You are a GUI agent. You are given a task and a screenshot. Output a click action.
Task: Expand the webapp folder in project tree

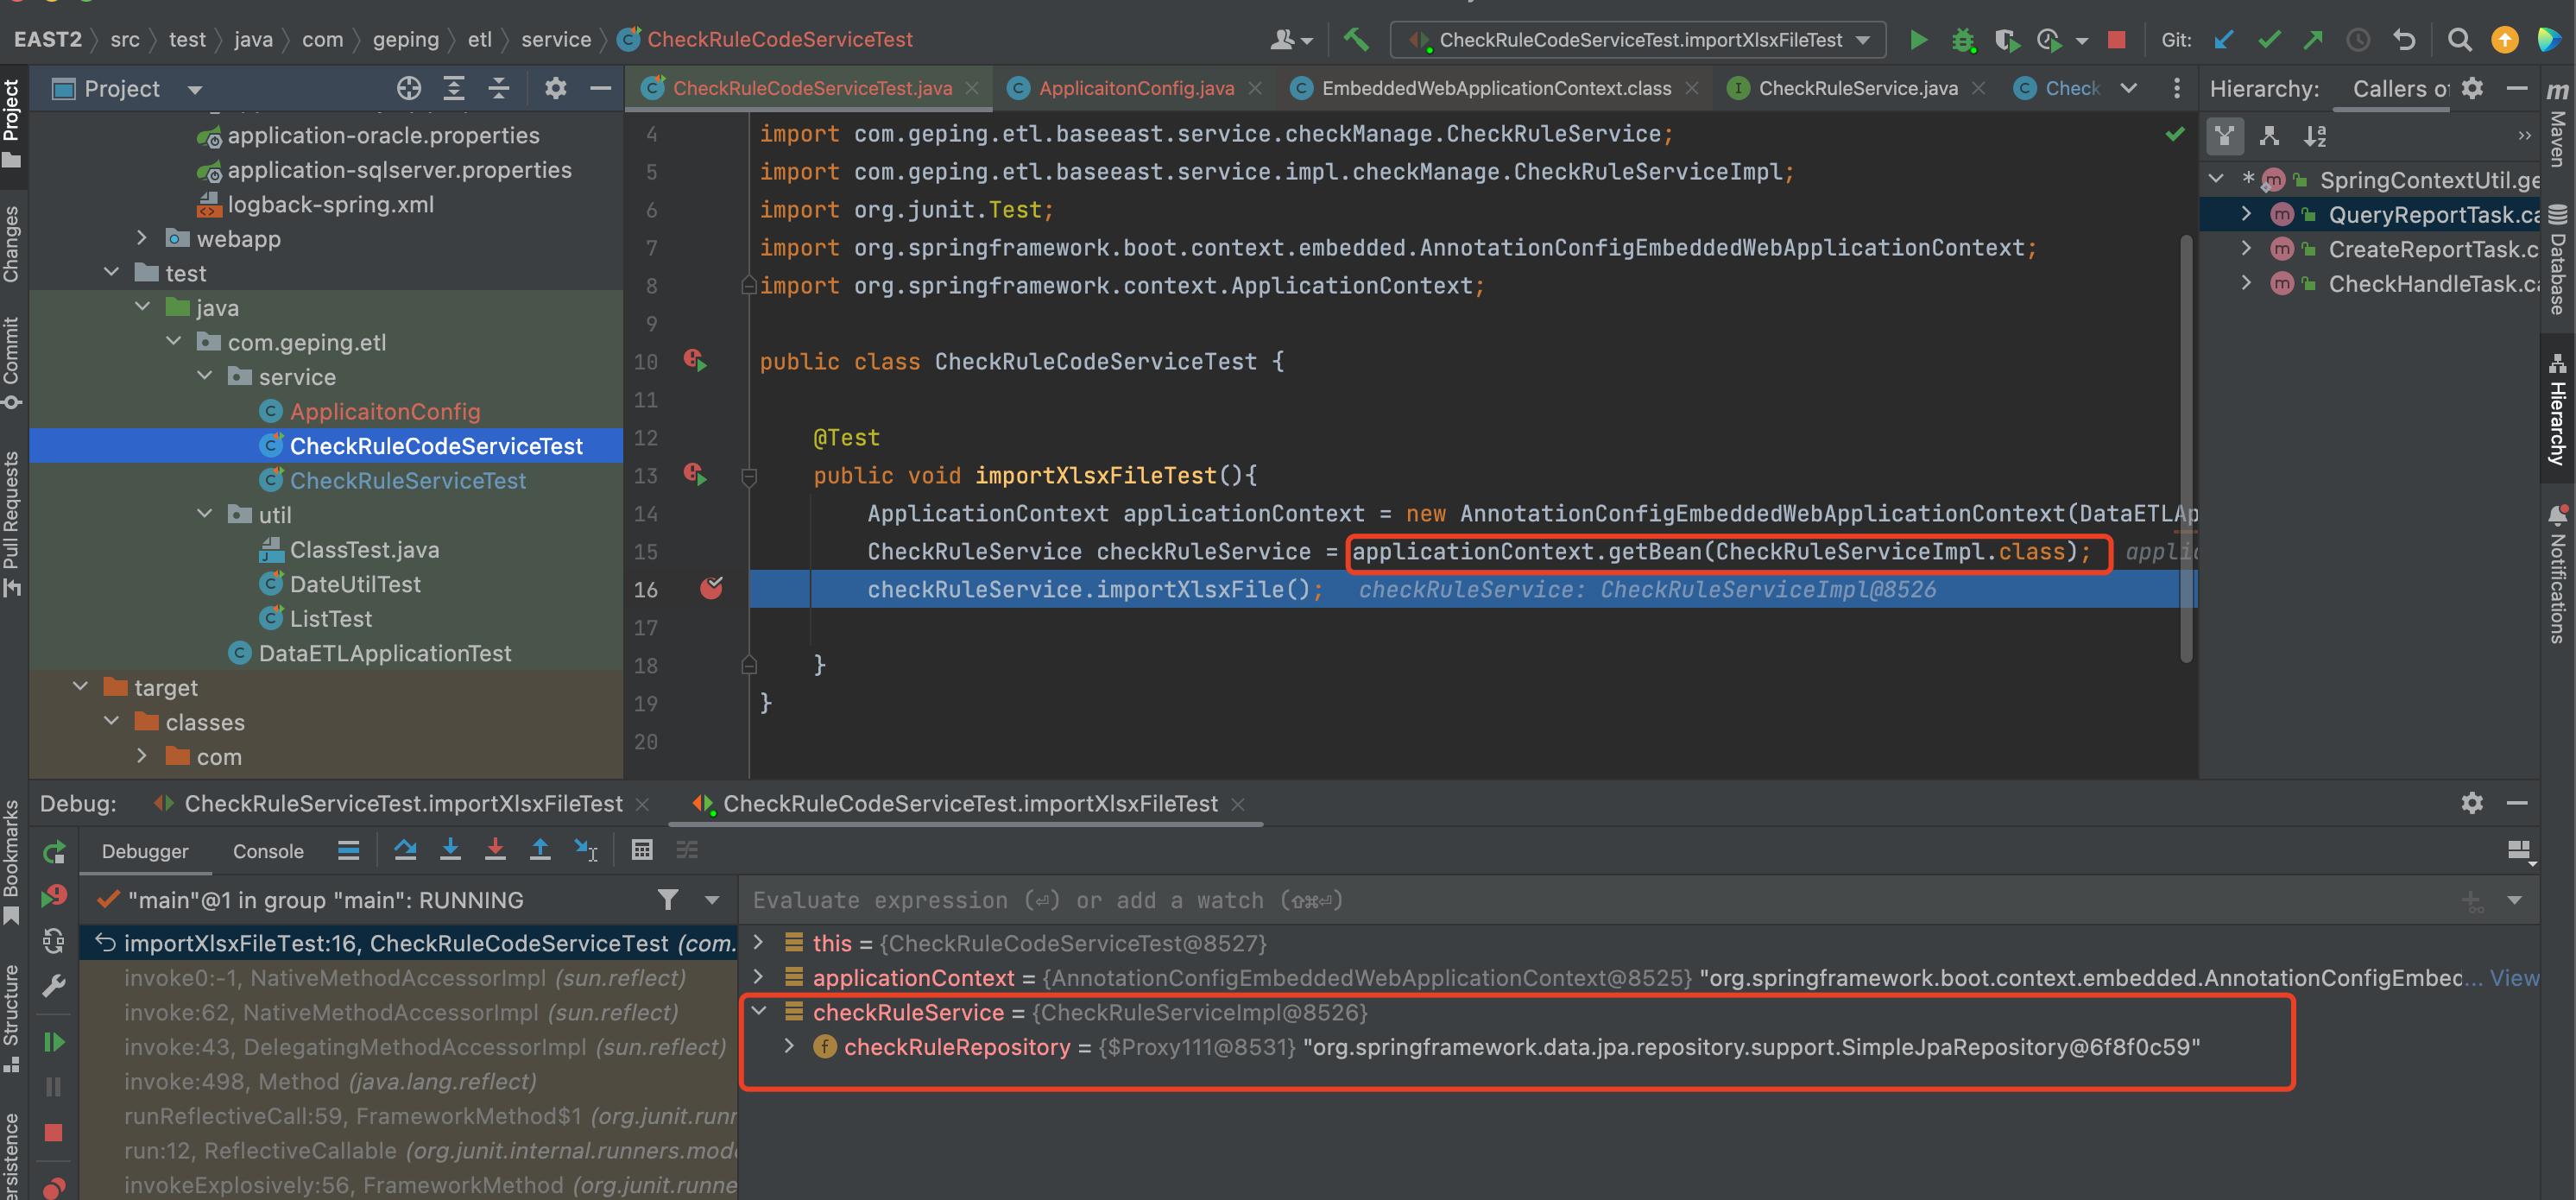click(x=142, y=238)
